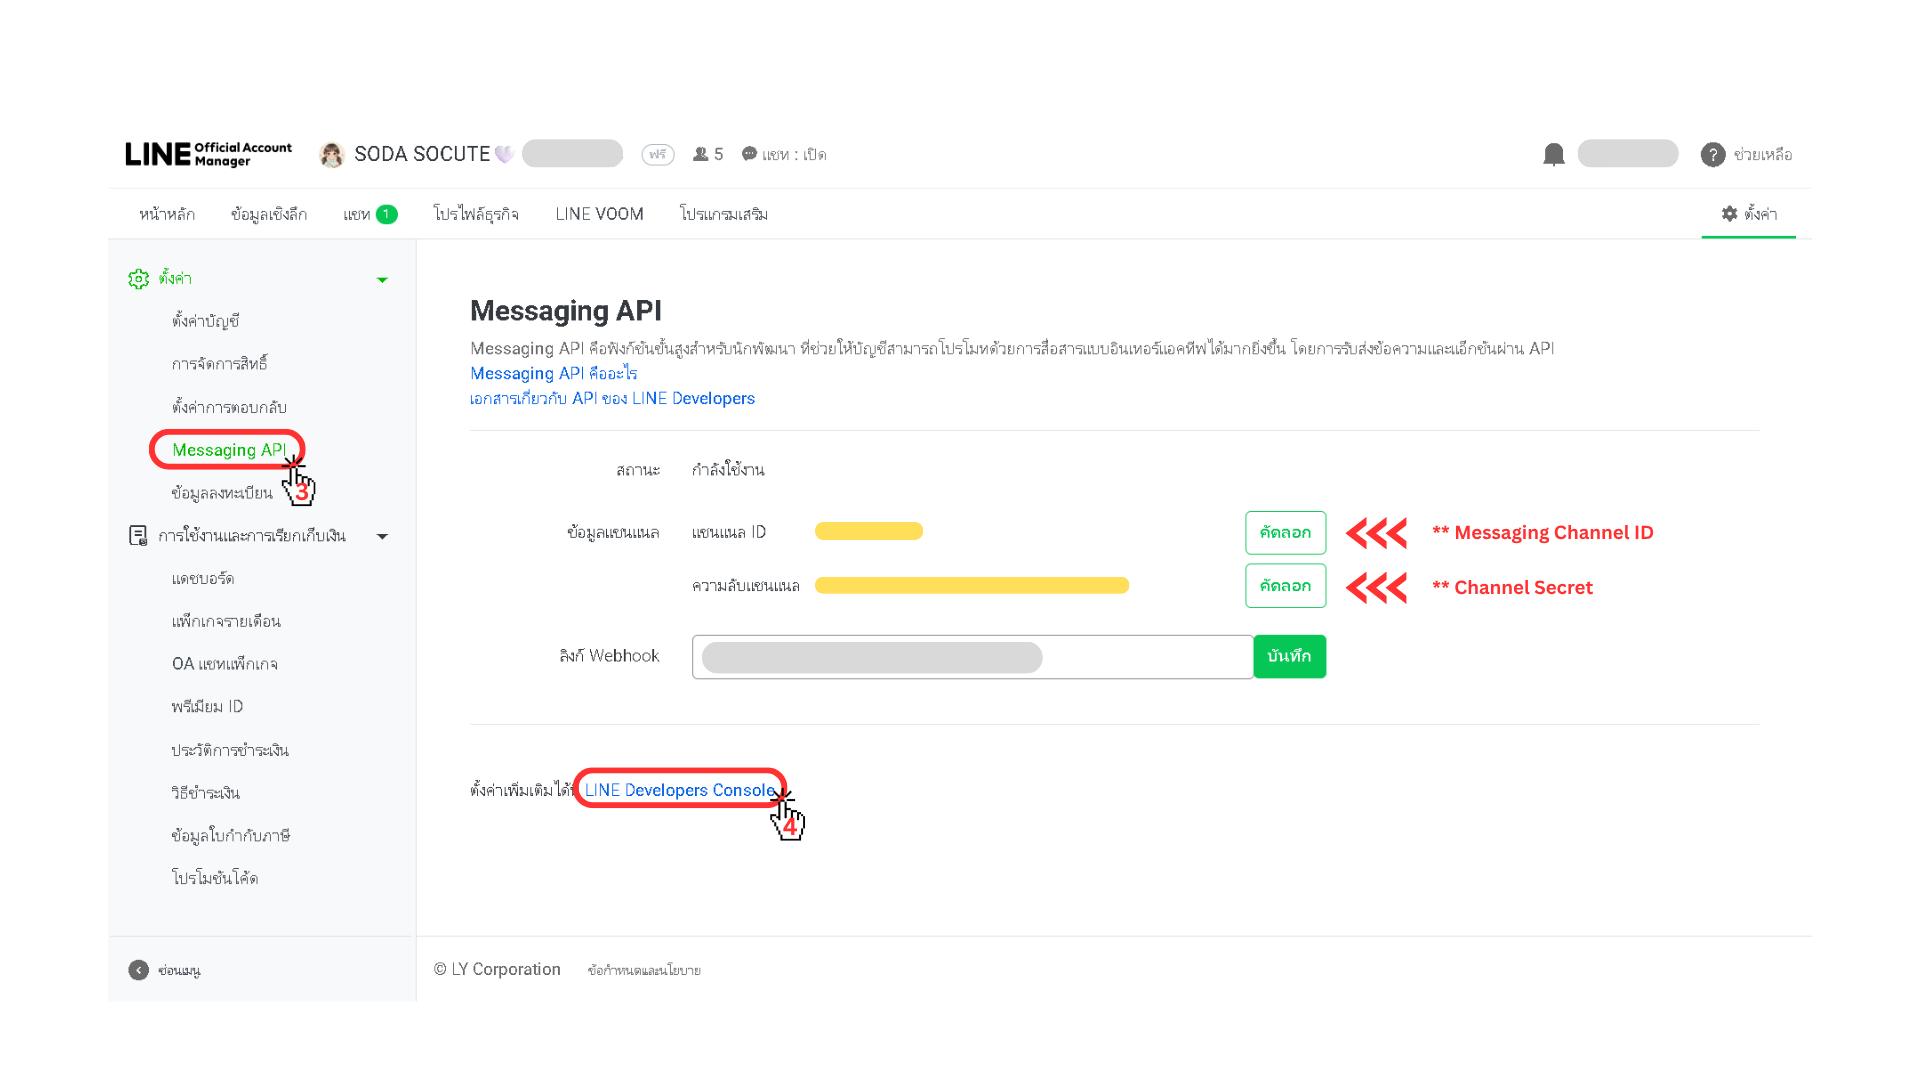1920x1080 pixels.
Task: Open the LINE Developers Console link
Action: 679,790
